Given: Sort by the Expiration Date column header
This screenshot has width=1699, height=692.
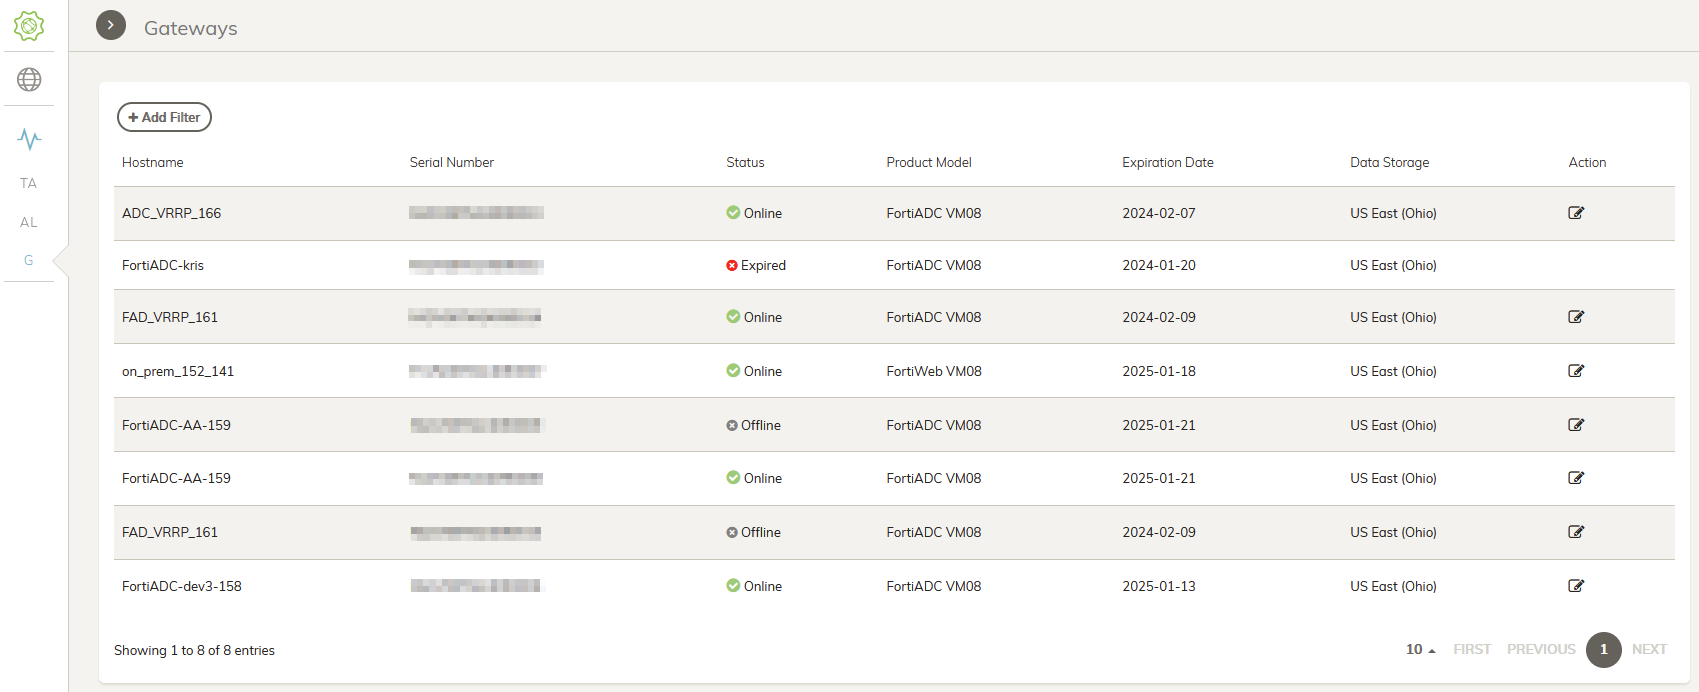Looking at the screenshot, I should (1168, 162).
